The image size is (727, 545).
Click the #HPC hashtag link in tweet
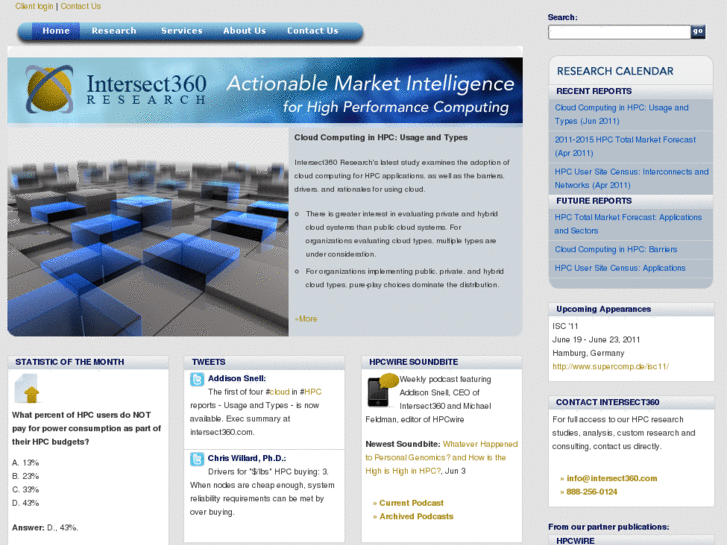(311, 392)
